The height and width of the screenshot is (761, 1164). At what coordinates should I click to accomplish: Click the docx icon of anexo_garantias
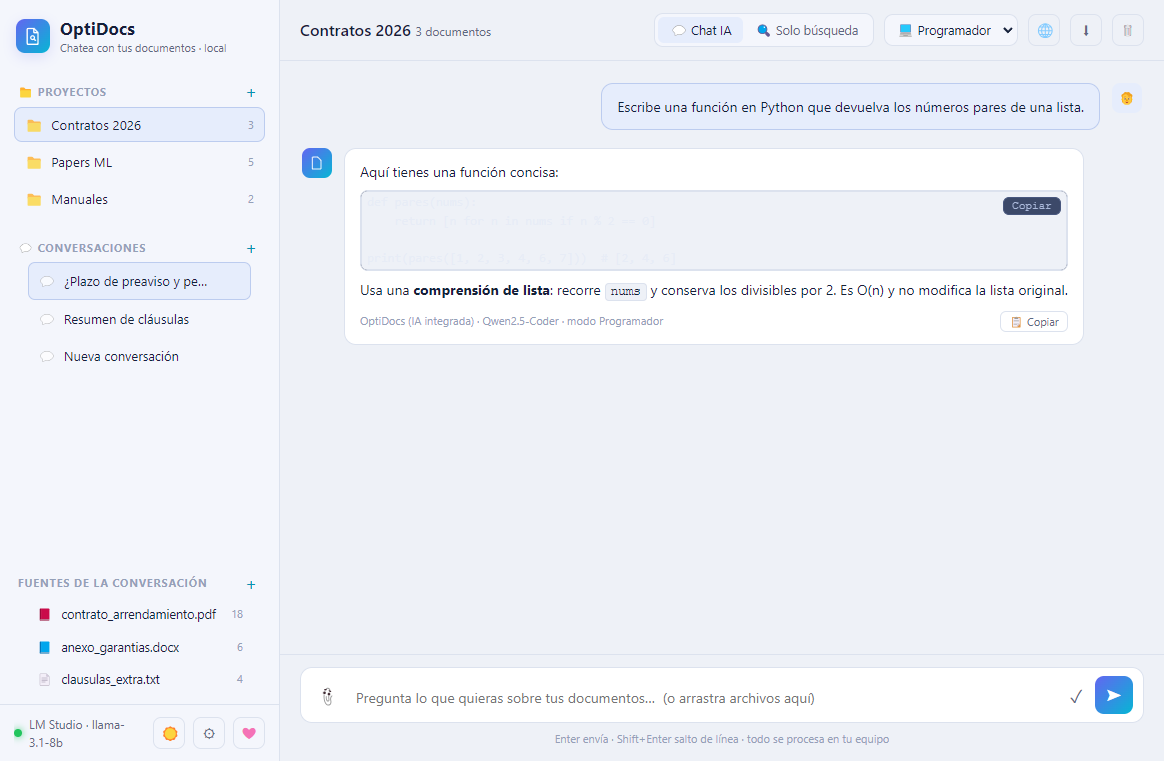[x=45, y=647]
